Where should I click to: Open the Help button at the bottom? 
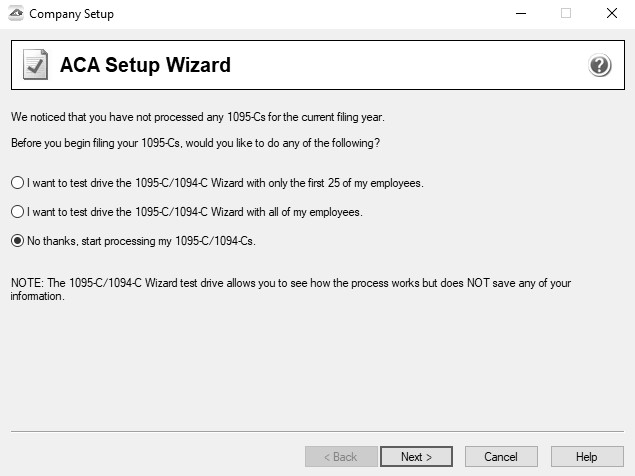[587, 457]
